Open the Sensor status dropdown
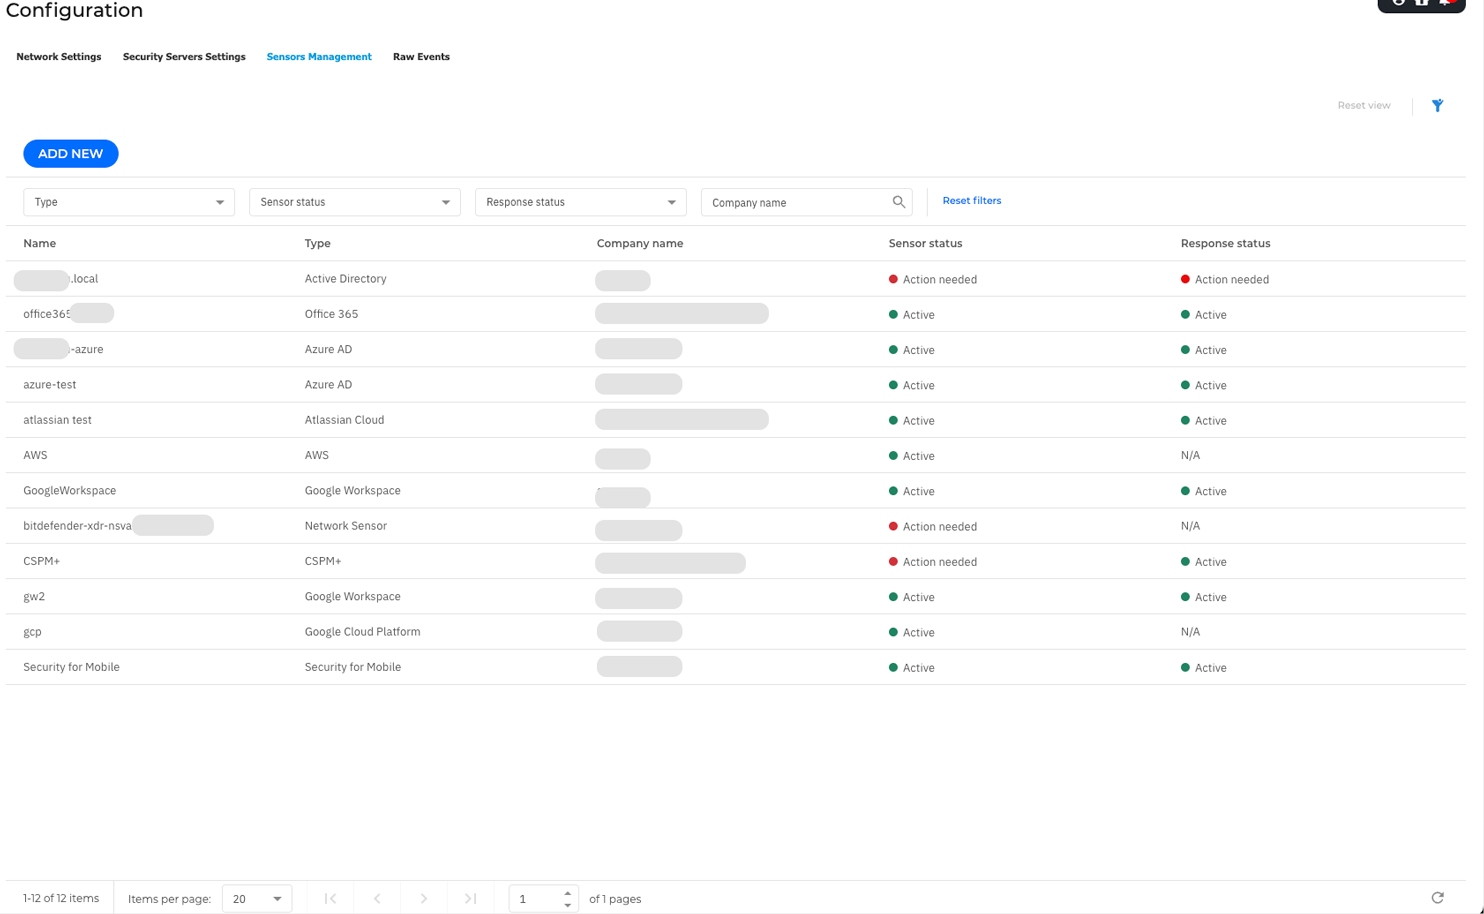 coord(354,201)
